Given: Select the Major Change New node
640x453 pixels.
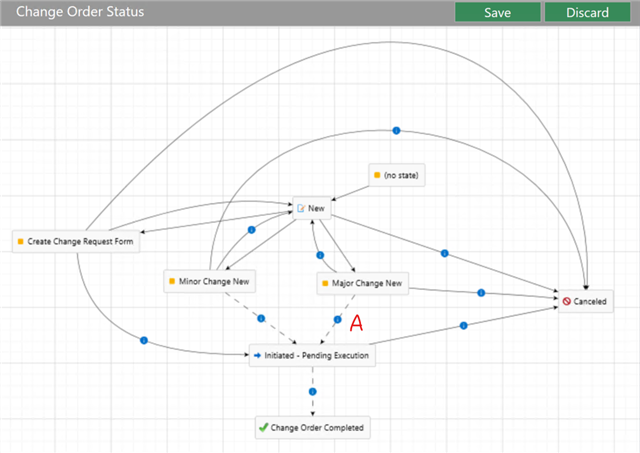Looking at the screenshot, I should (x=363, y=284).
